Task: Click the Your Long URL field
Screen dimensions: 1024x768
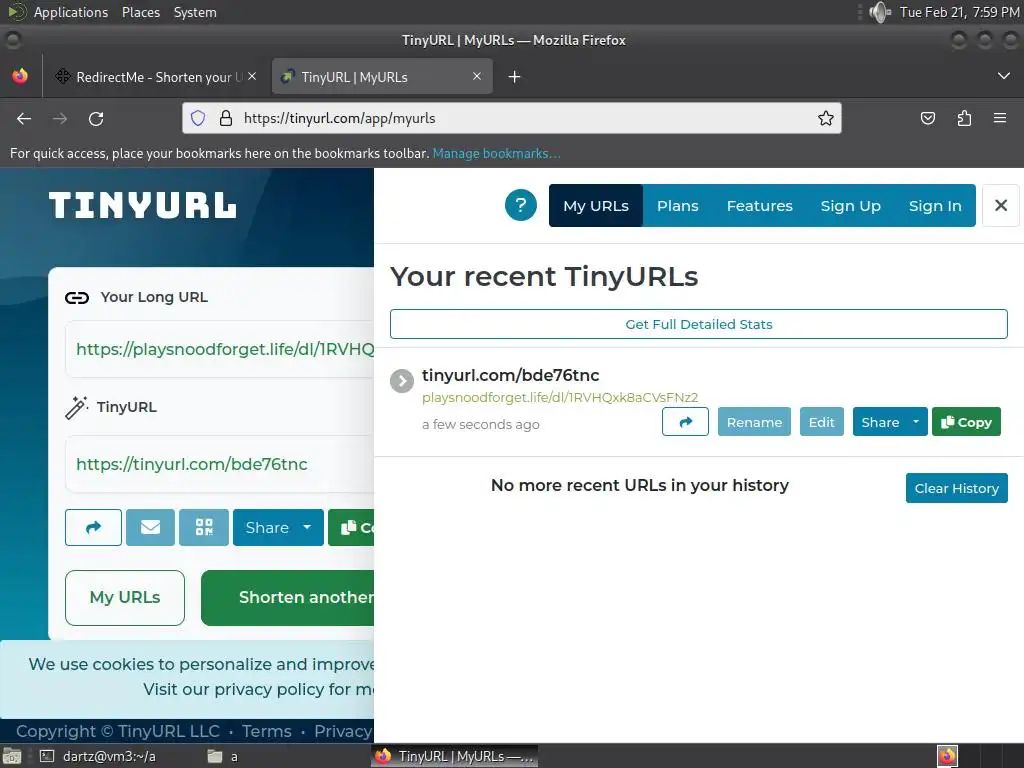Action: tap(220, 349)
